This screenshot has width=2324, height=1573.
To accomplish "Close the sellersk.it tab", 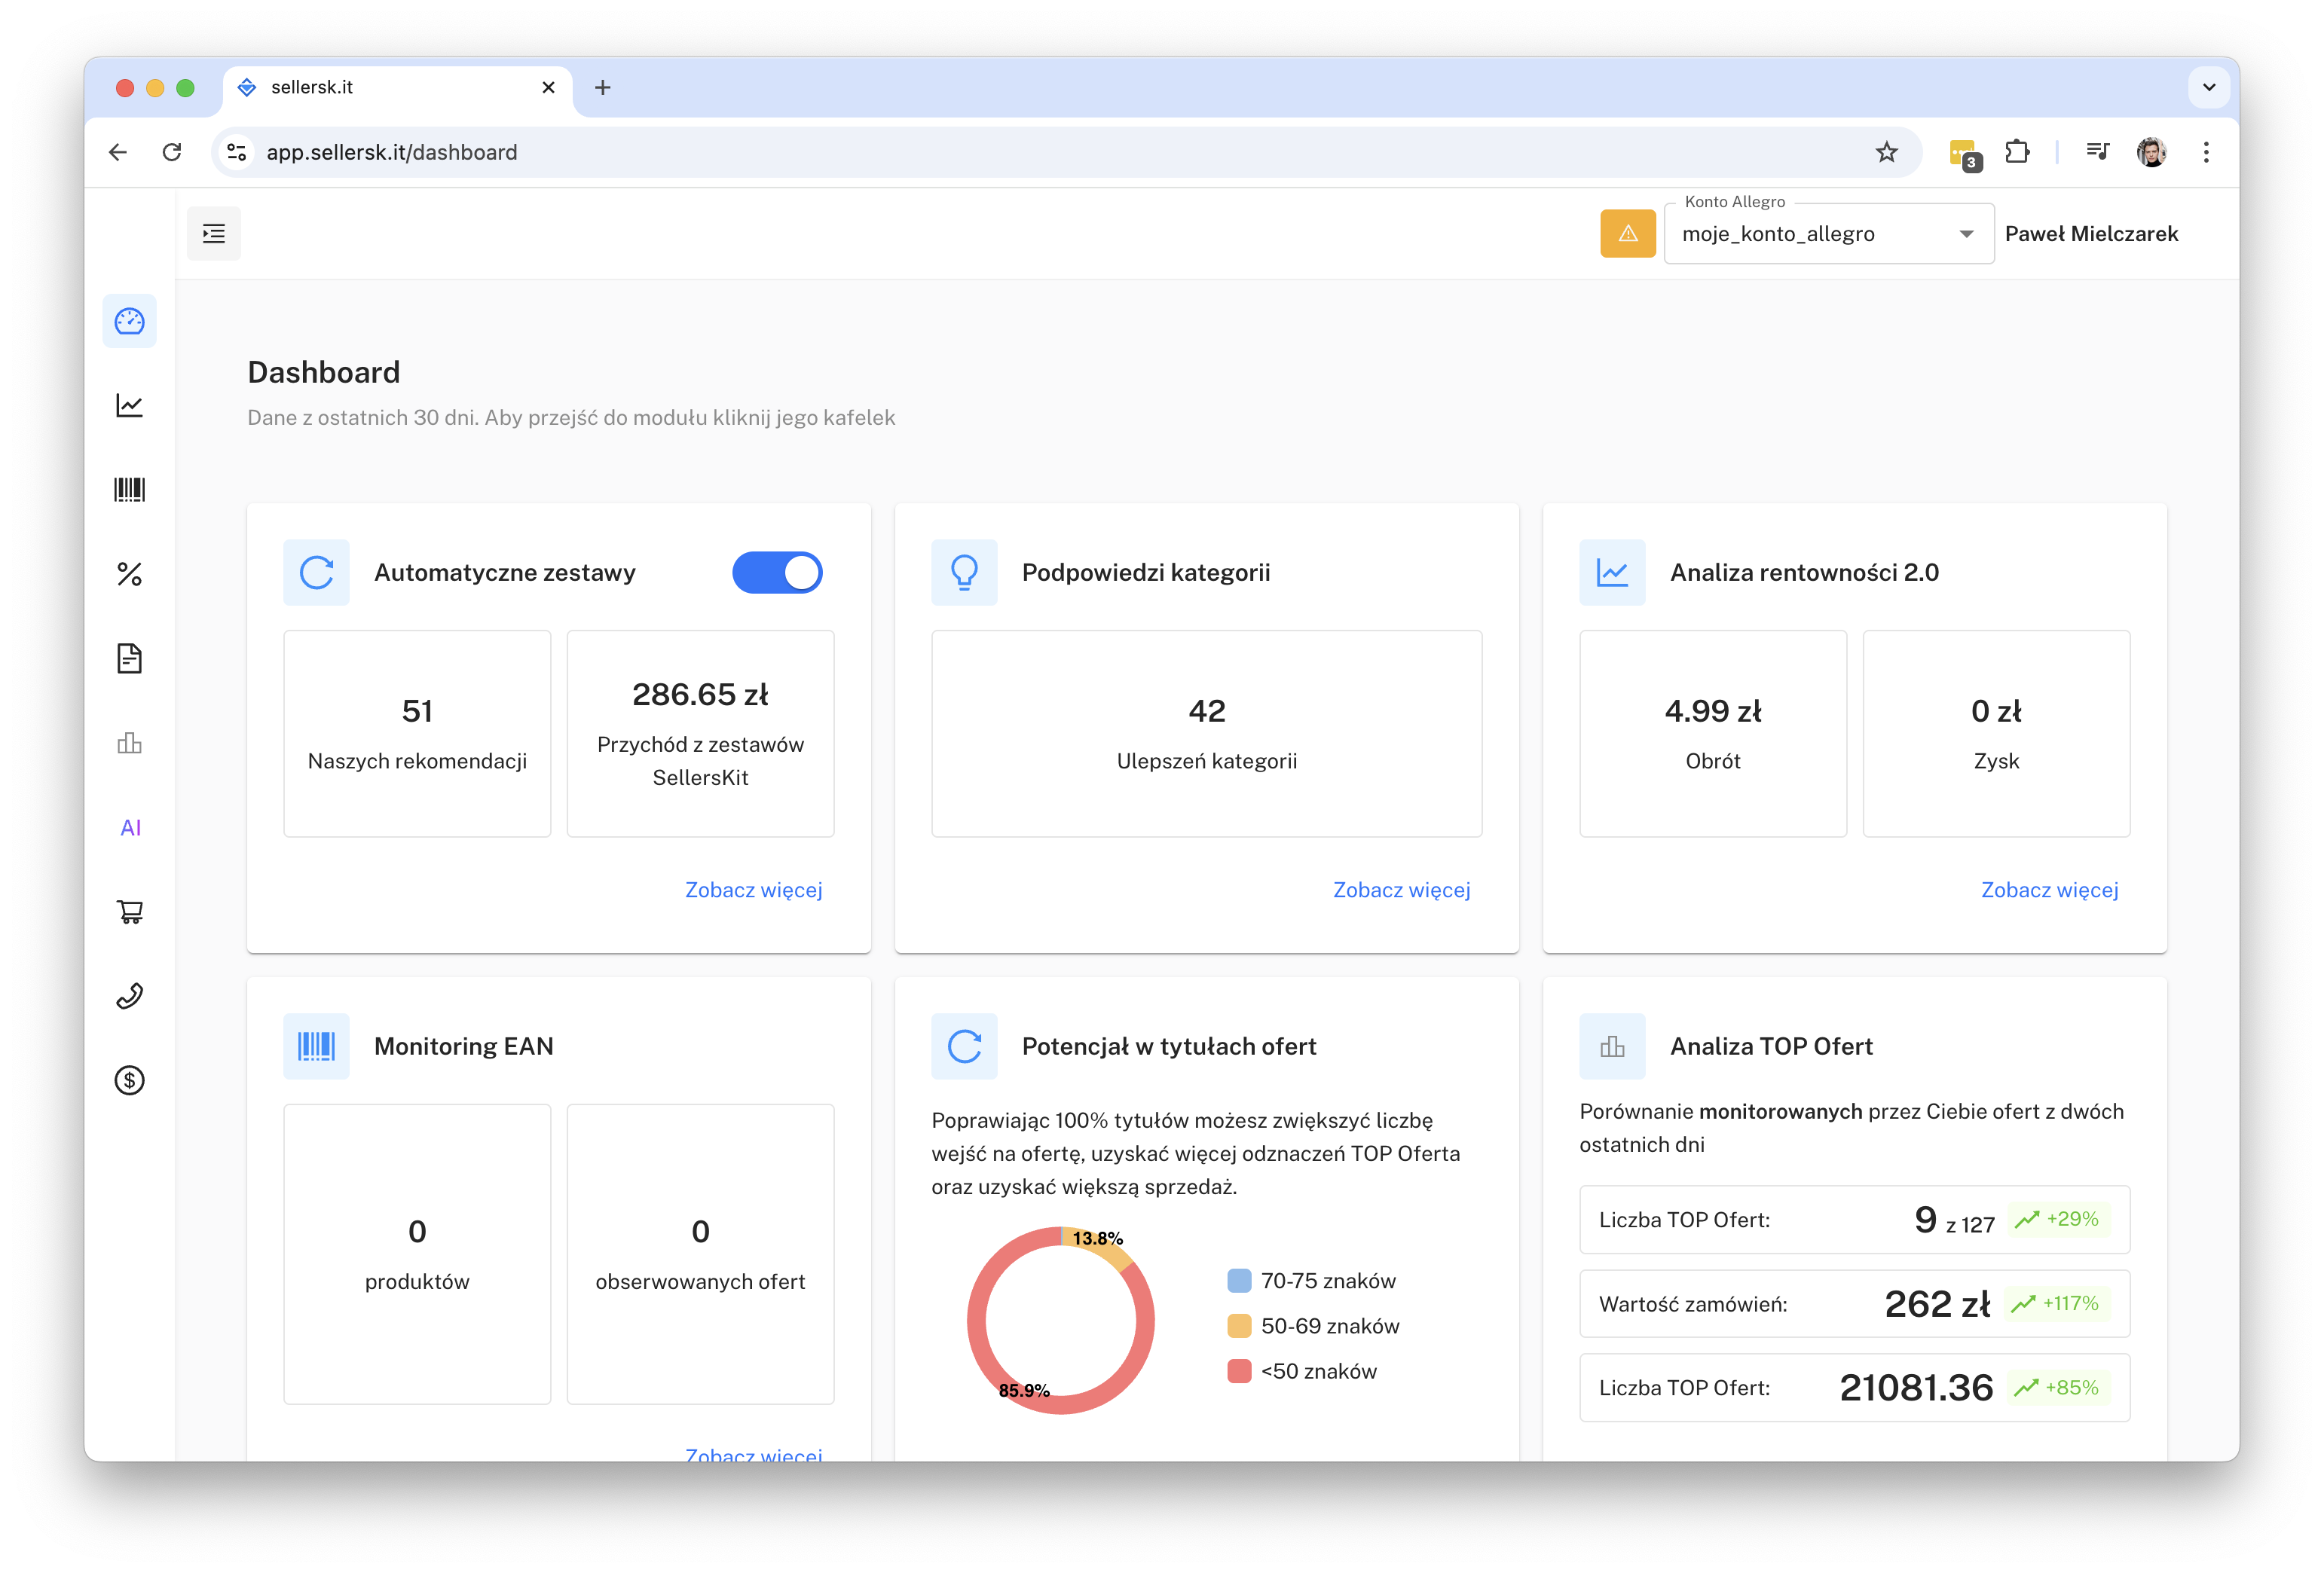I will click(548, 87).
